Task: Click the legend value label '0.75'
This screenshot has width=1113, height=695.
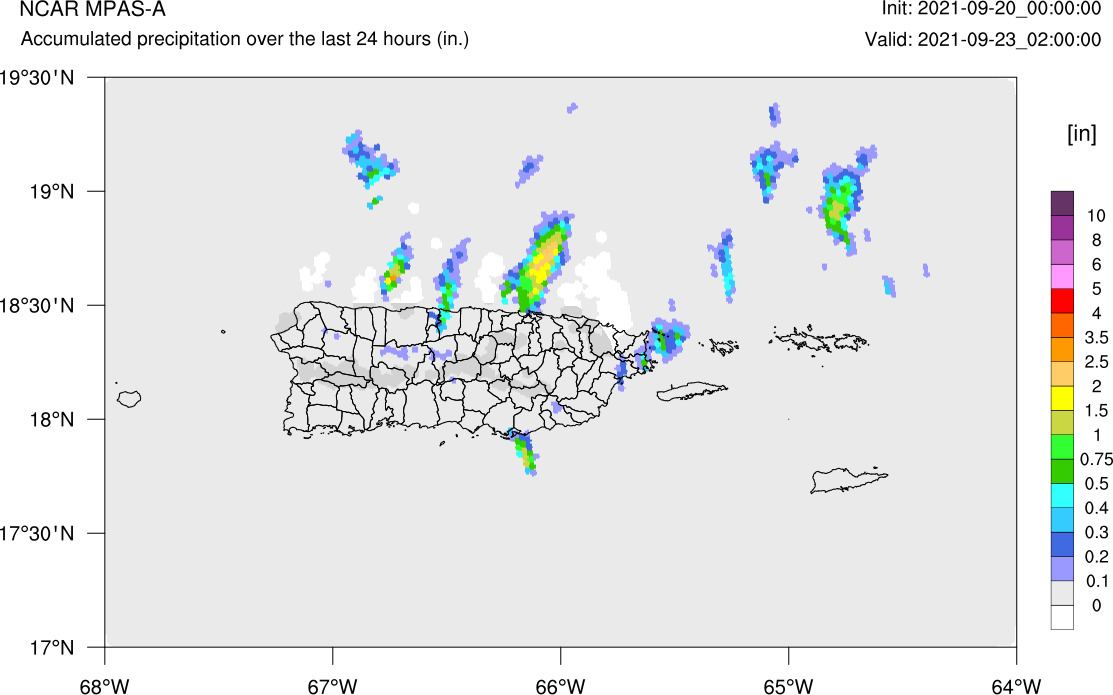Action: click(x=1096, y=459)
